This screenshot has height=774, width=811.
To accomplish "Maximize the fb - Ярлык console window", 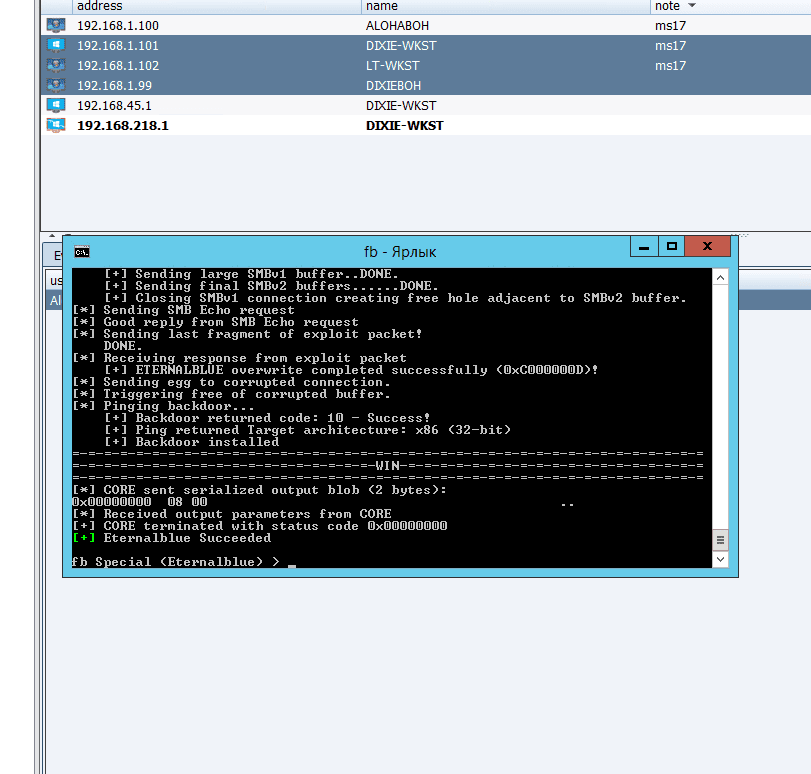I will [672, 247].
